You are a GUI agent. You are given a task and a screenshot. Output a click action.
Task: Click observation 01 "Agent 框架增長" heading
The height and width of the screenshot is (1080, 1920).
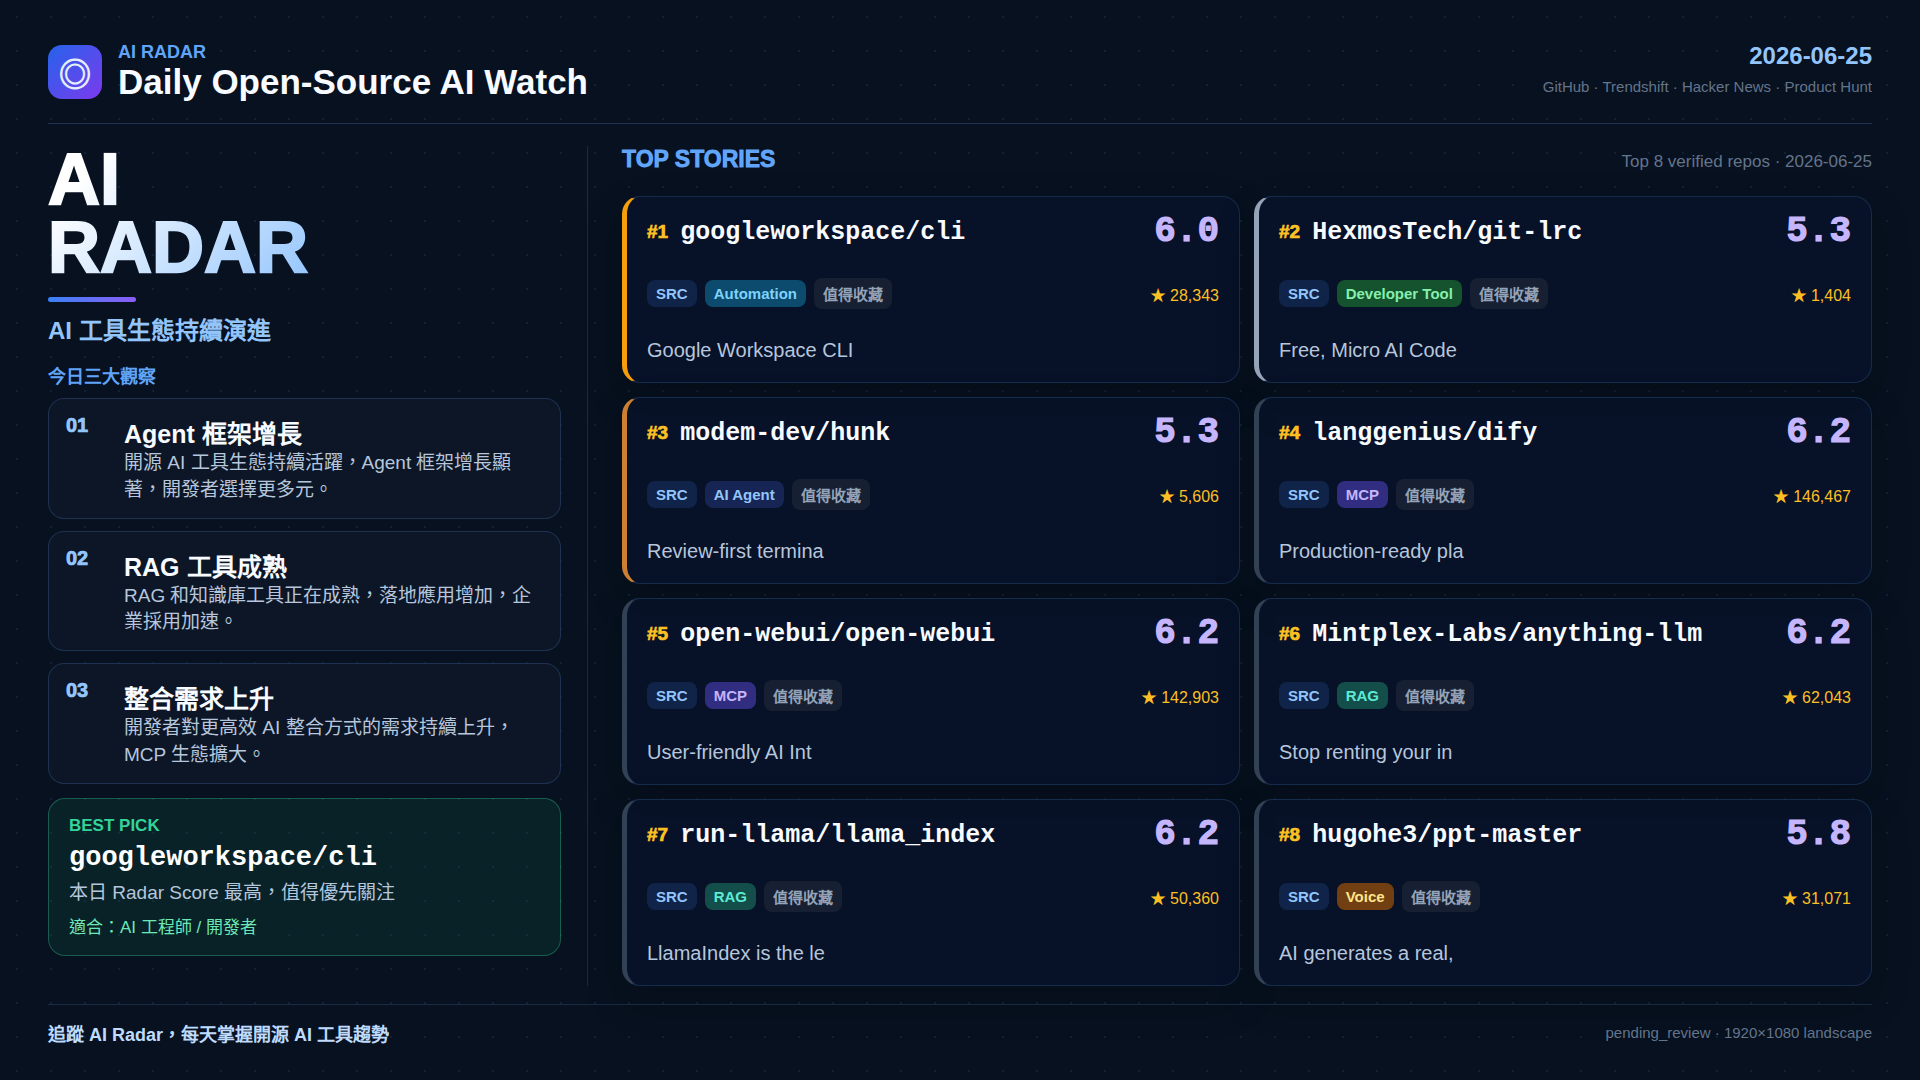click(x=213, y=434)
